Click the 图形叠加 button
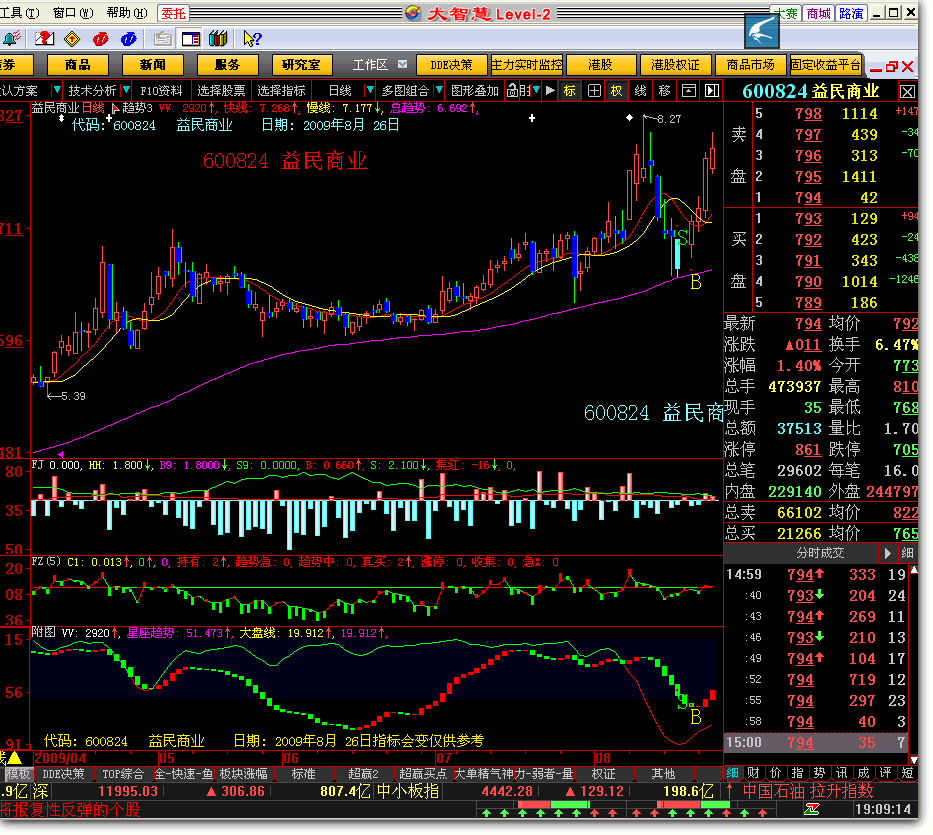This screenshot has width=933, height=835. tap(475, 91)
